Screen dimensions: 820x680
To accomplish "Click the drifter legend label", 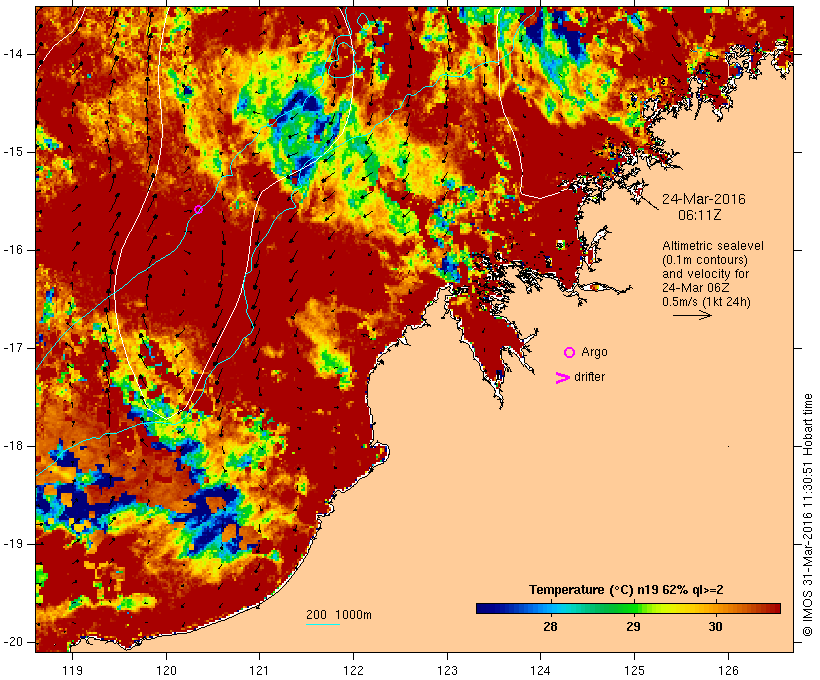I will coord(589,377).
